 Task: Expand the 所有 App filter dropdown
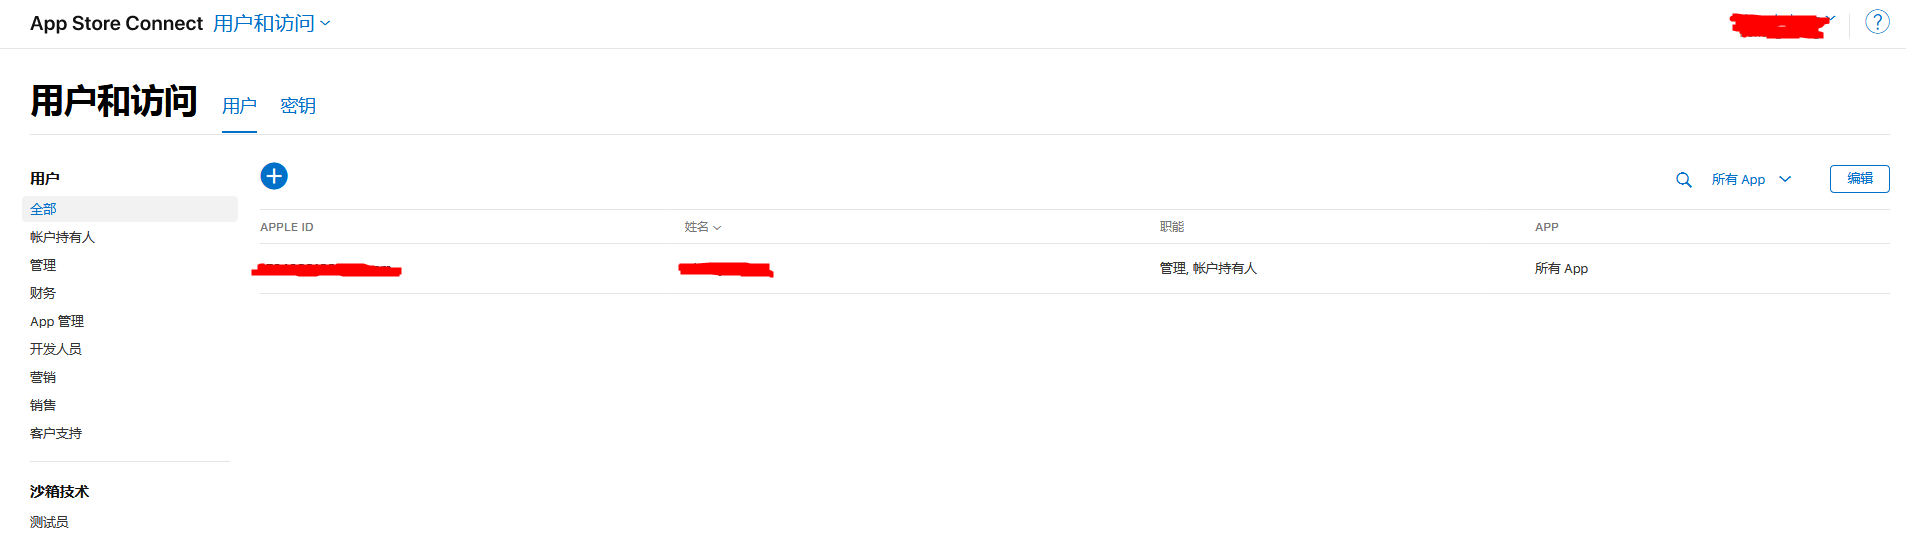pos(1751,180)
